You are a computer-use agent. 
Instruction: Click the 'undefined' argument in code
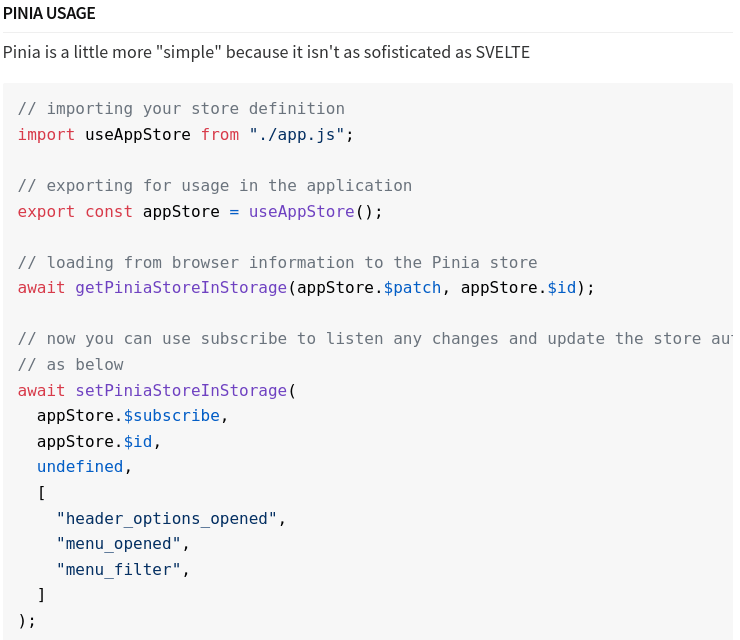tap(80, 467)
